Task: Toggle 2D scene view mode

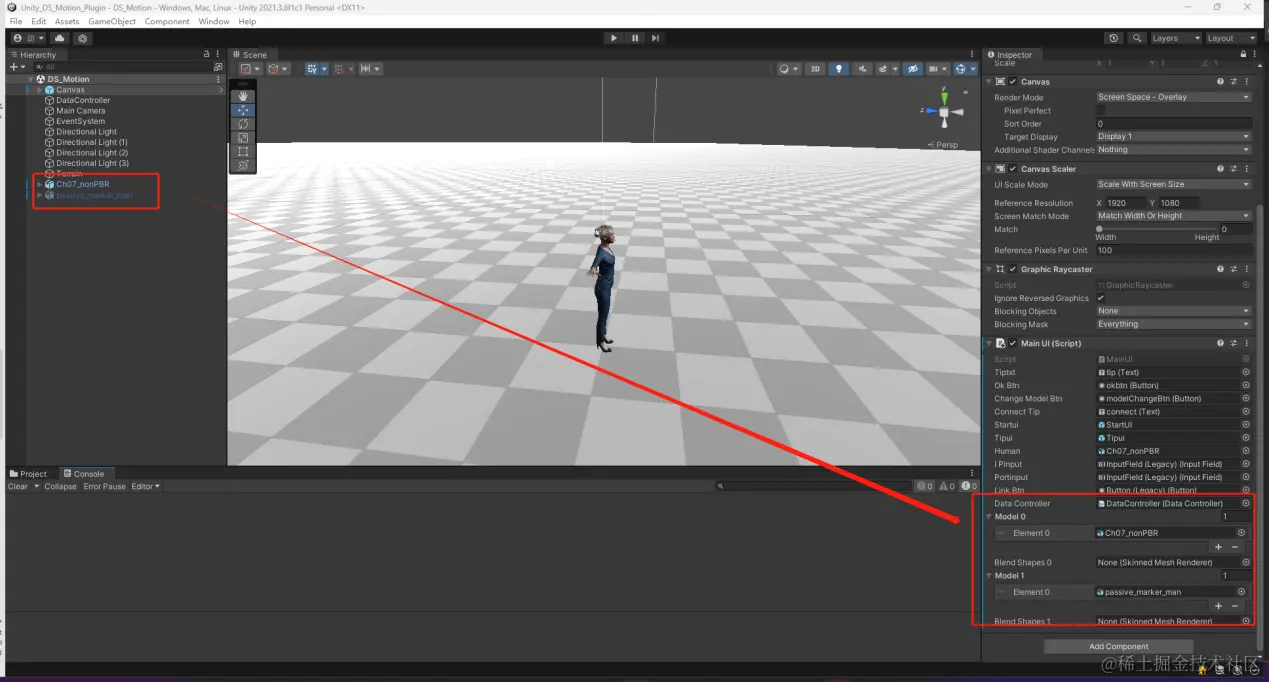Action: point(816,69)
